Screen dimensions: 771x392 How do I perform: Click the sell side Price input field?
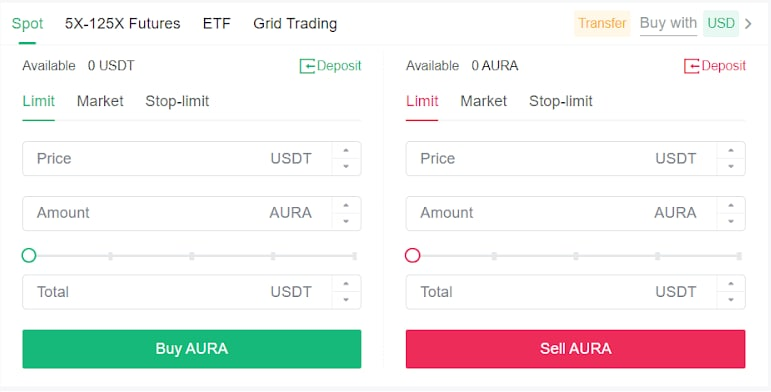point(561,158)
